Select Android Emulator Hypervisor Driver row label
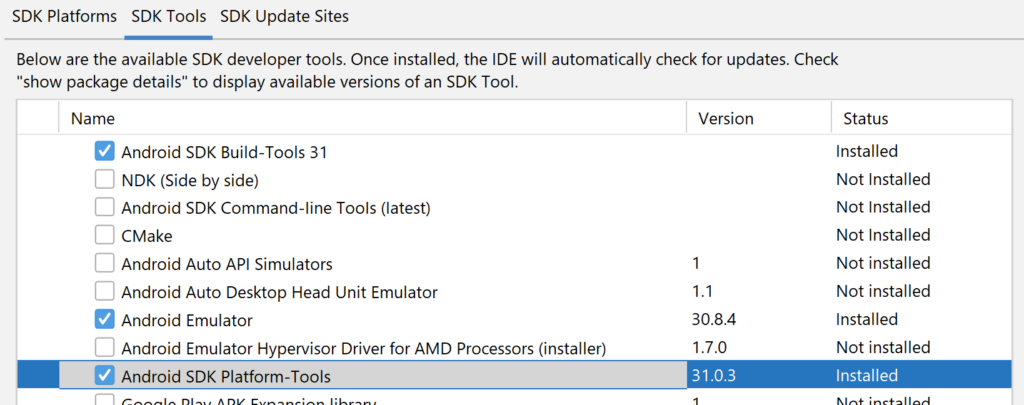 pos(364,349)
